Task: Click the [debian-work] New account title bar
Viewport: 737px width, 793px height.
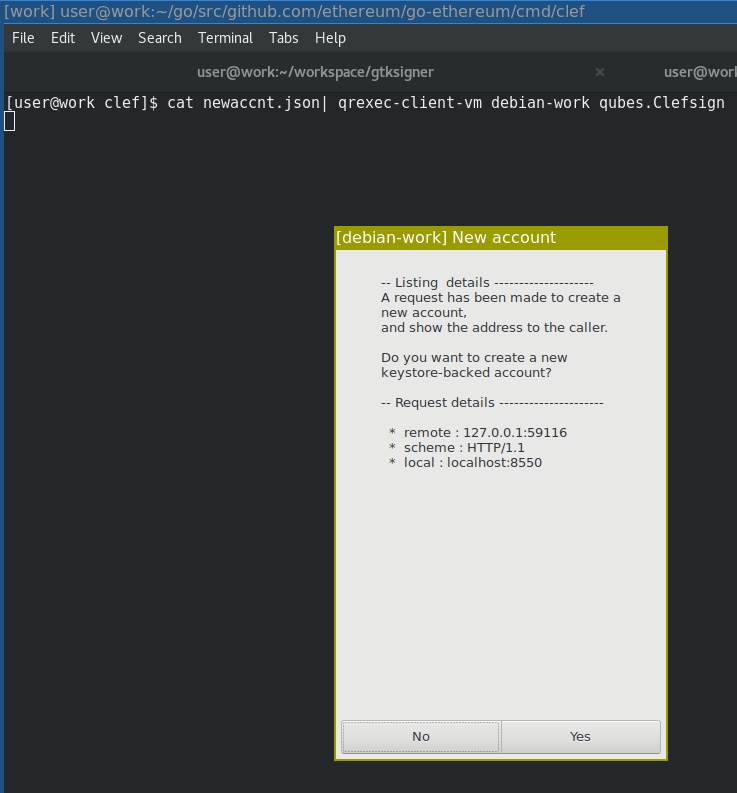Action: click(x=500, y=238)
